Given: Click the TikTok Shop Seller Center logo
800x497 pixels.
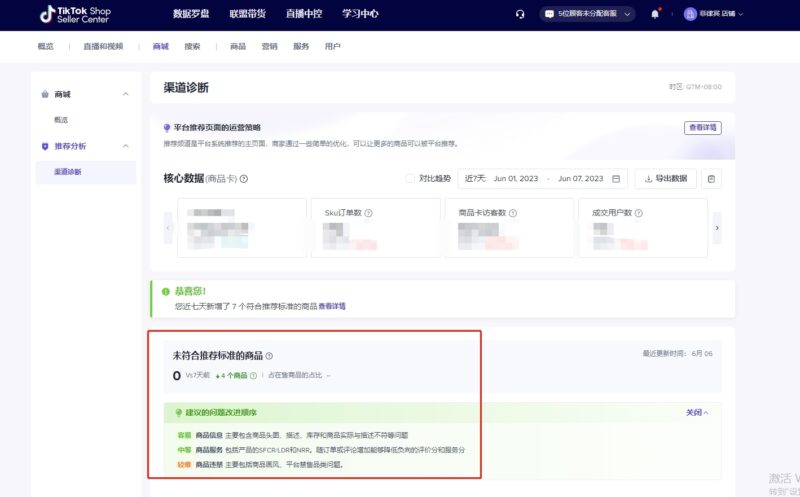Looking at the screenshot, I should coord(75,14).
